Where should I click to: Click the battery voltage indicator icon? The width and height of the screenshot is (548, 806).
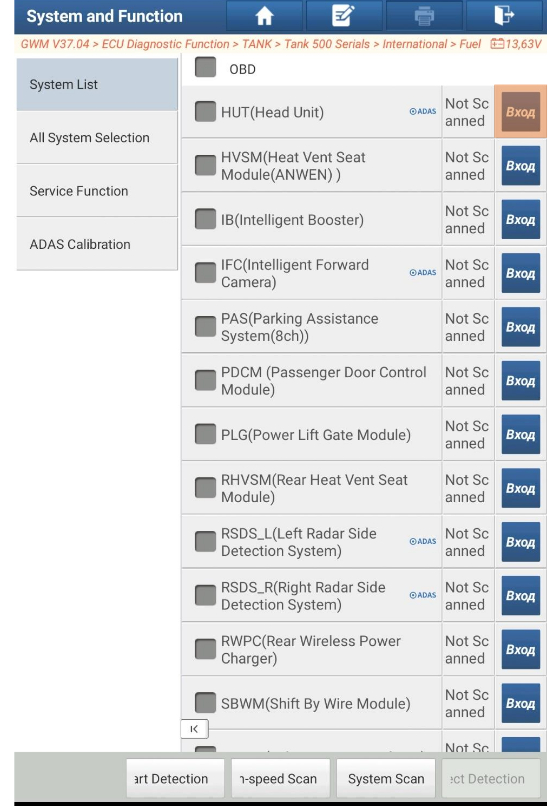(x=497, y=44)
